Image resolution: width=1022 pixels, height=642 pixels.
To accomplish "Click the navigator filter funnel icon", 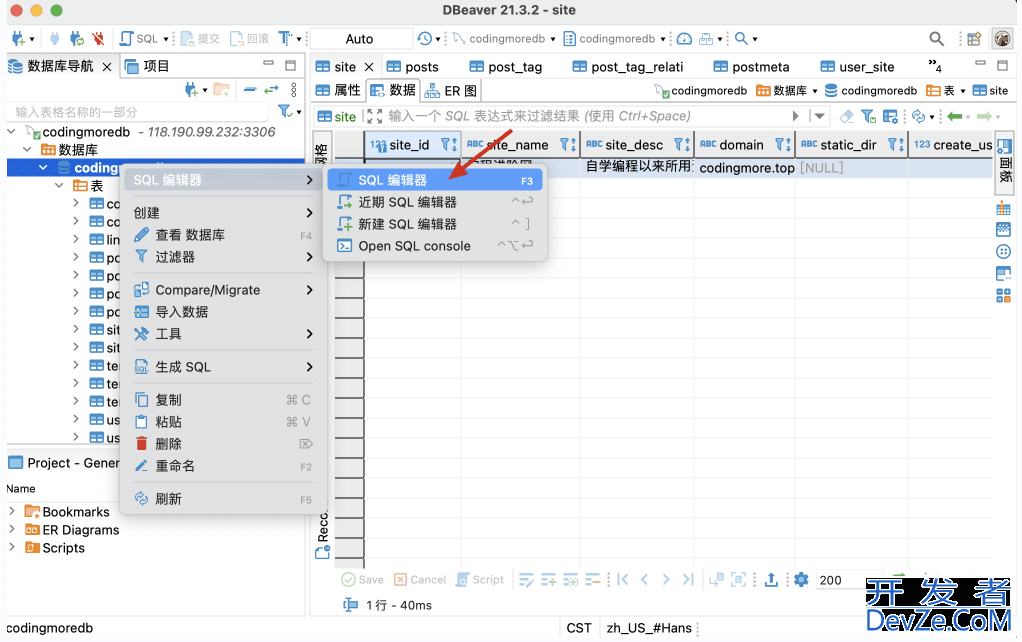I will coord(285,111).
